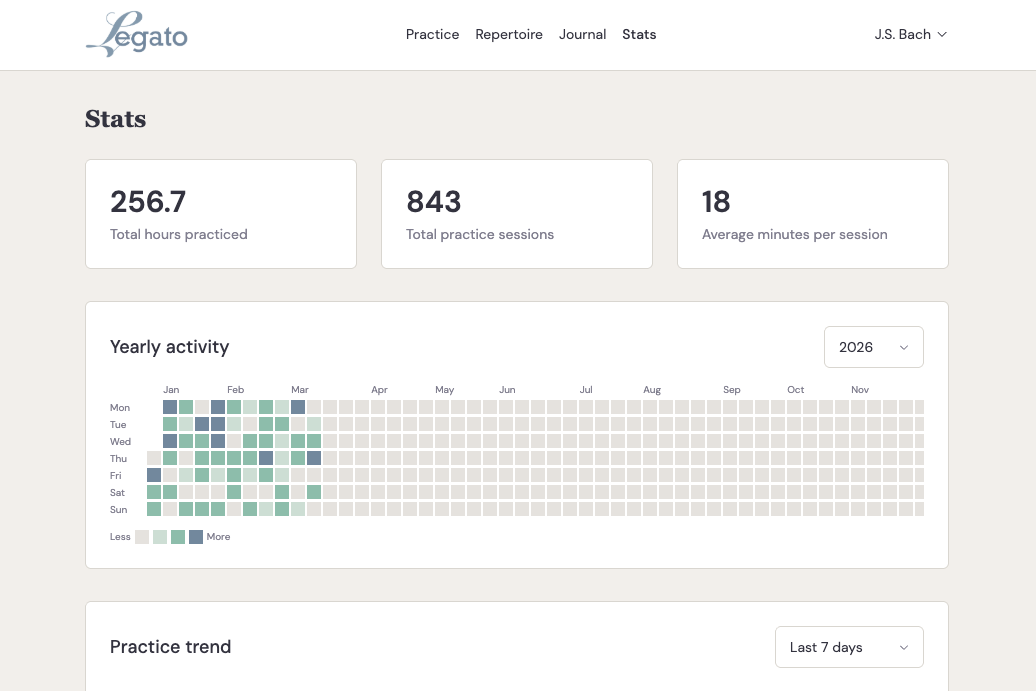Click the first cell in the Thursday row

(154, 458)
